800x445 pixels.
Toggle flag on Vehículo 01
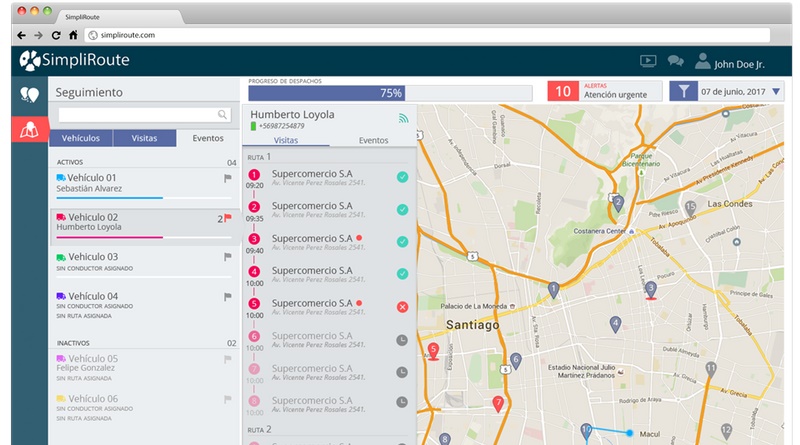click(x=228, y=178)
